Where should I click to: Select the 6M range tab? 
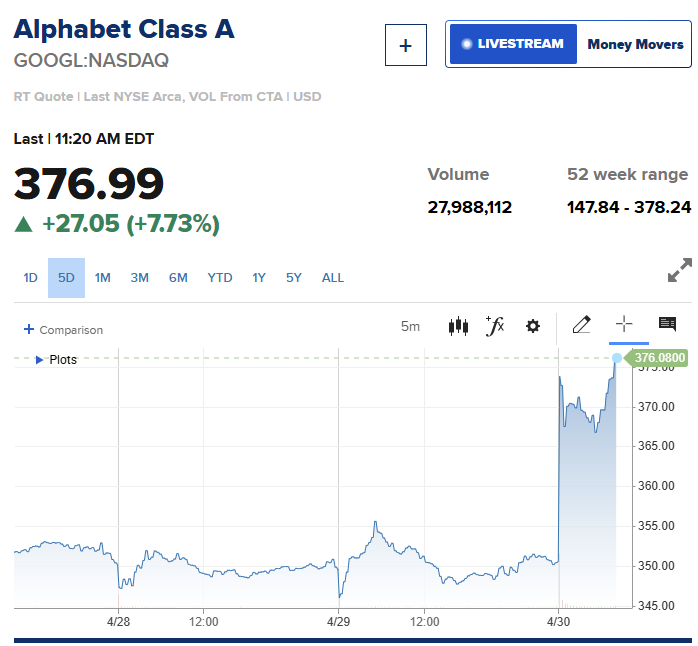[x=178, y=278]
